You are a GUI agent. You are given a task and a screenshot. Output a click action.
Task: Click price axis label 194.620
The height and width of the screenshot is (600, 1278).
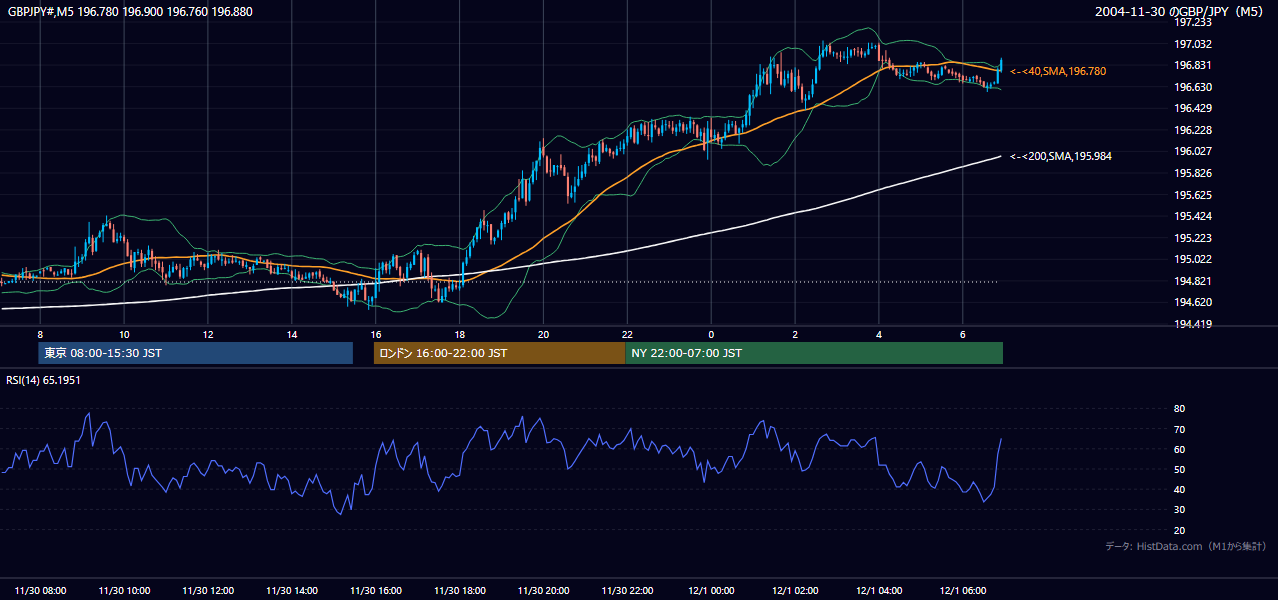click(x=1193, y=302)
